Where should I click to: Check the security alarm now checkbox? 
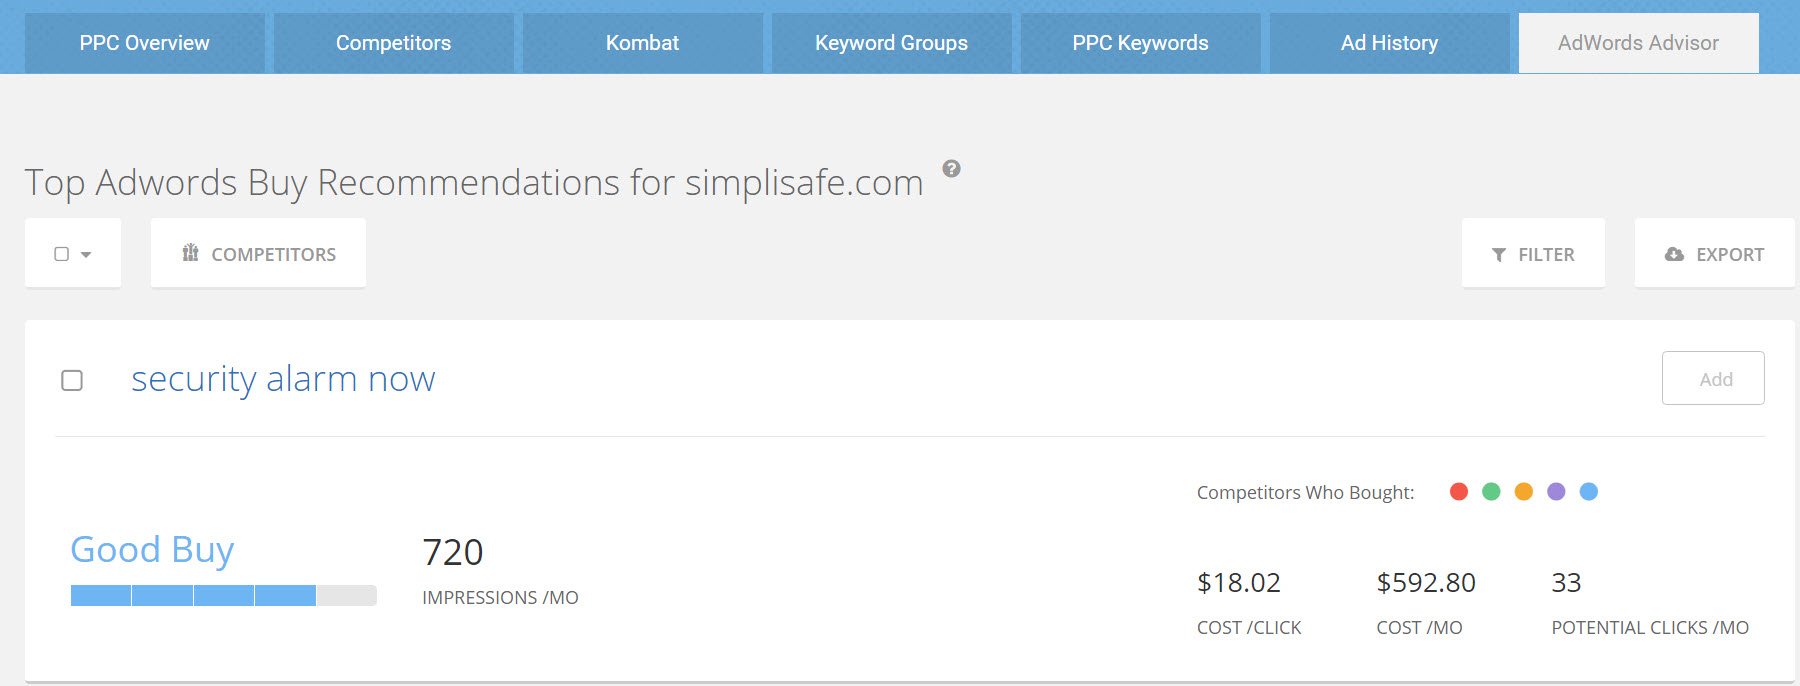click(x=72, y=380)
